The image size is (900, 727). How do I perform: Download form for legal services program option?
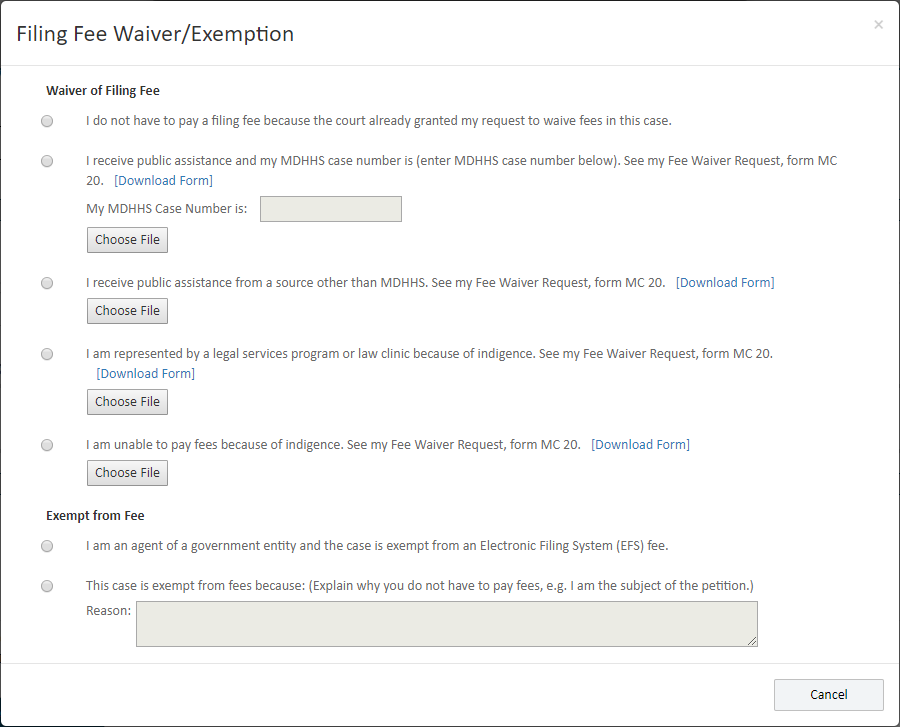click(x=145, y=373)
